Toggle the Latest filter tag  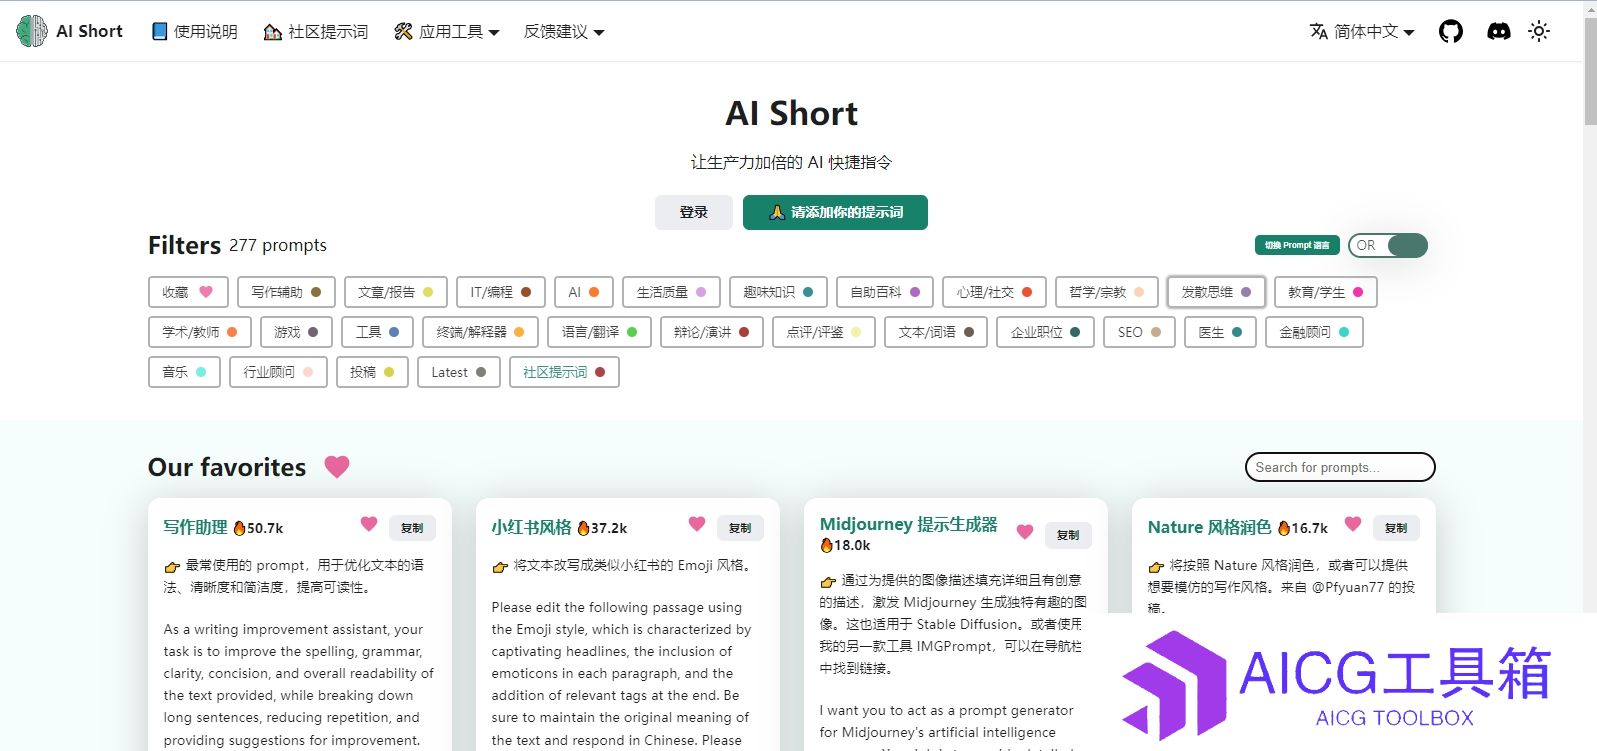459,372
